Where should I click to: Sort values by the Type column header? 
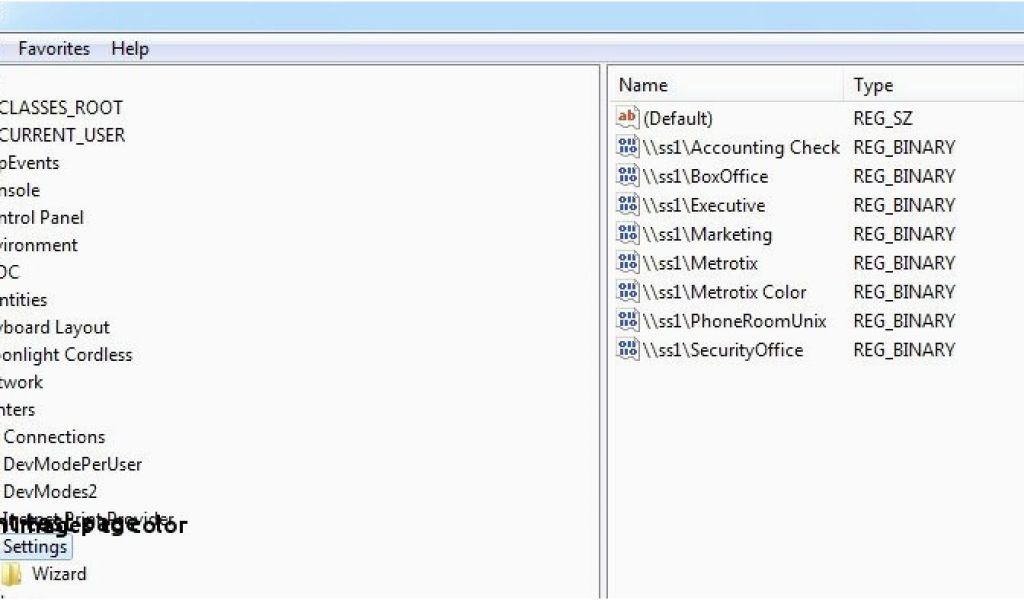(873, 86)
